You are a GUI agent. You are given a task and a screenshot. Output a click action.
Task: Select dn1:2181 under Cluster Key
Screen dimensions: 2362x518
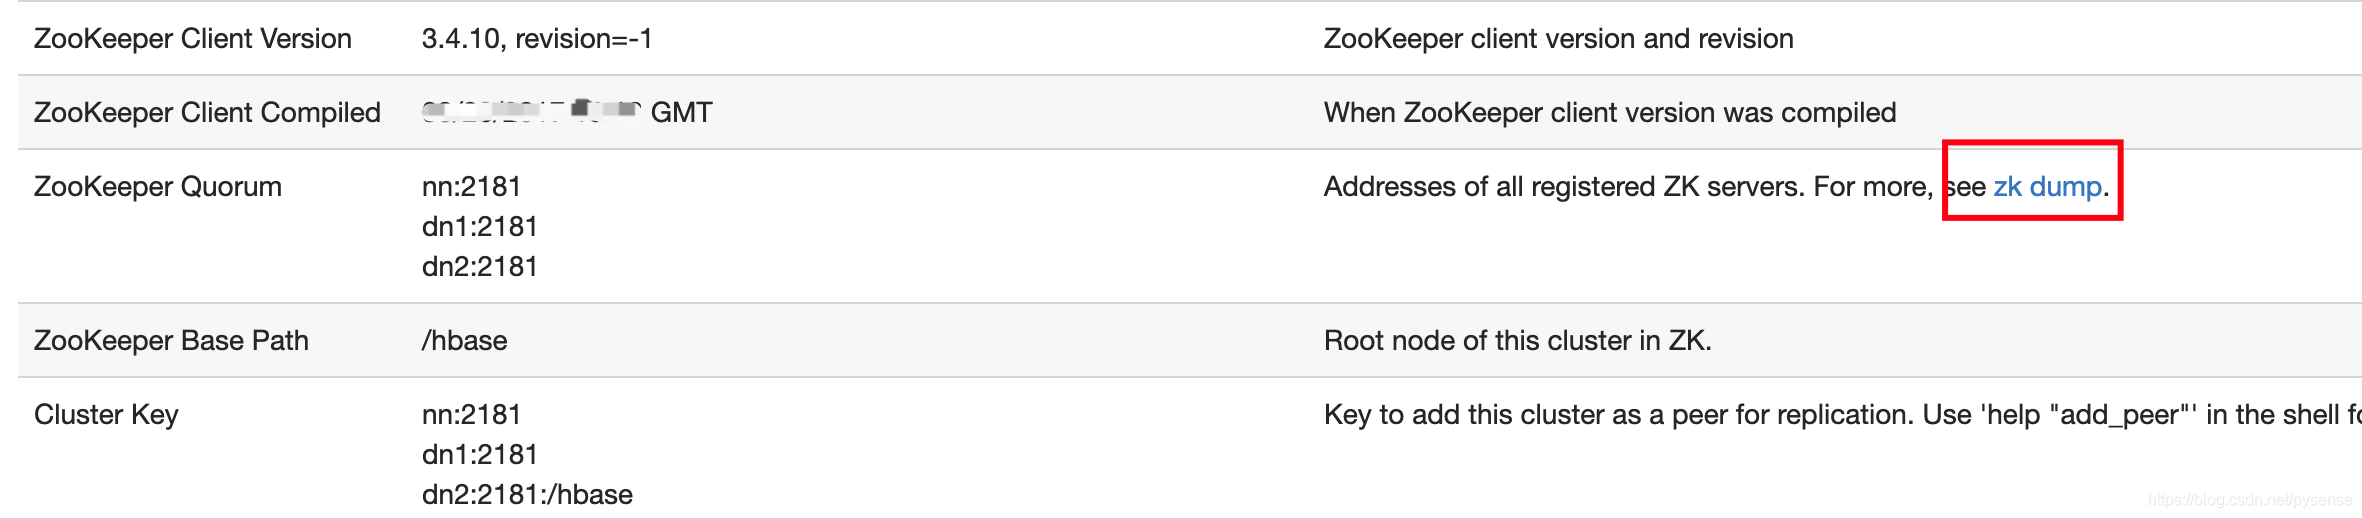coord(480,455)
